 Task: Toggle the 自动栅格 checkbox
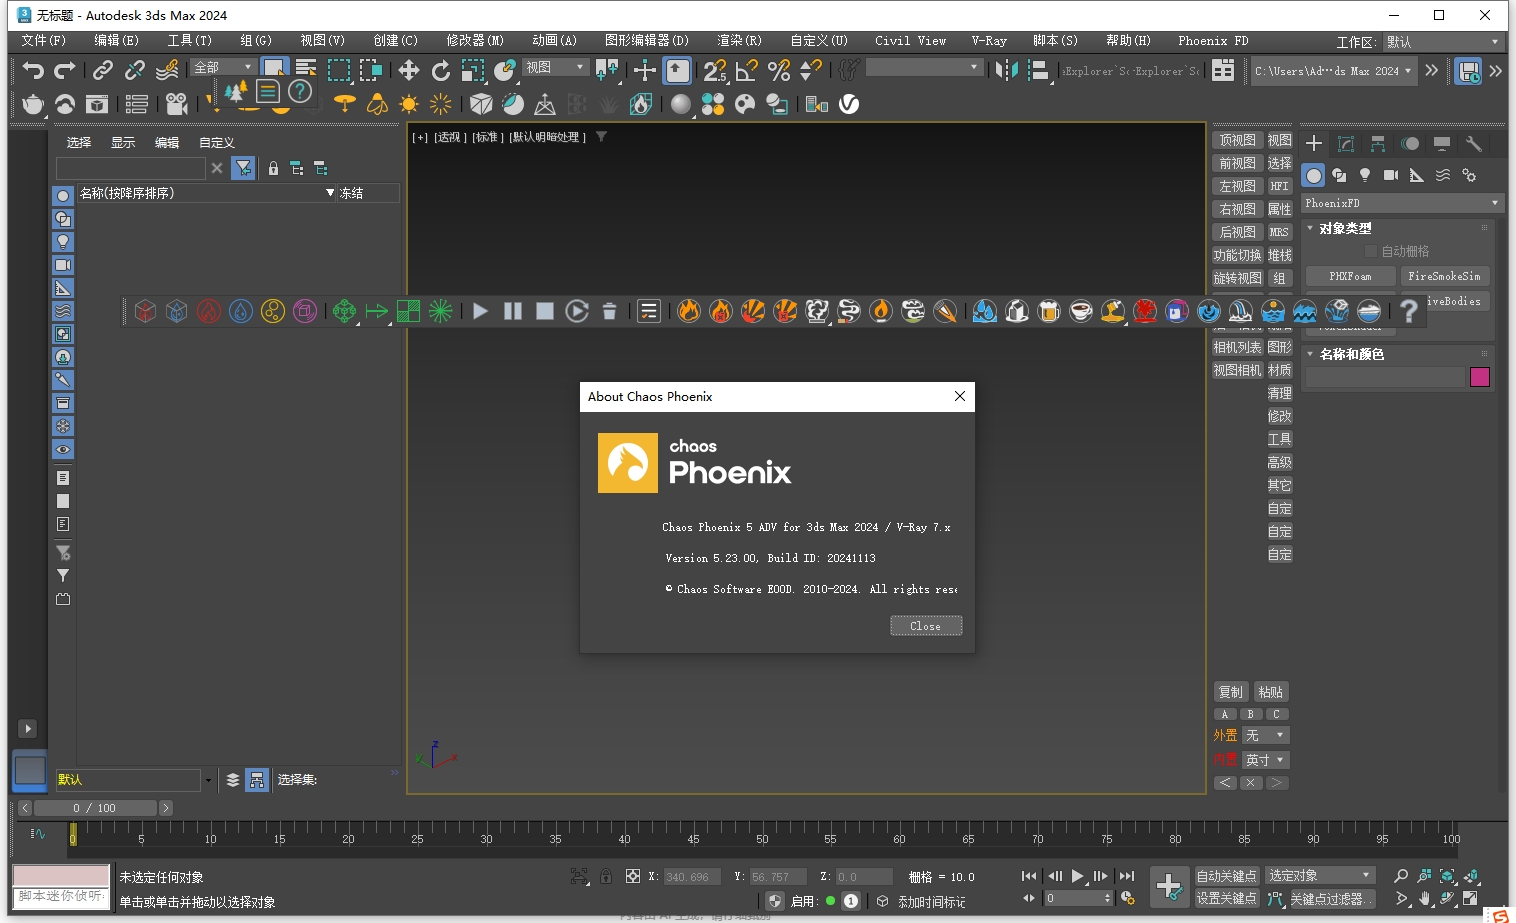click(1371, 251)
